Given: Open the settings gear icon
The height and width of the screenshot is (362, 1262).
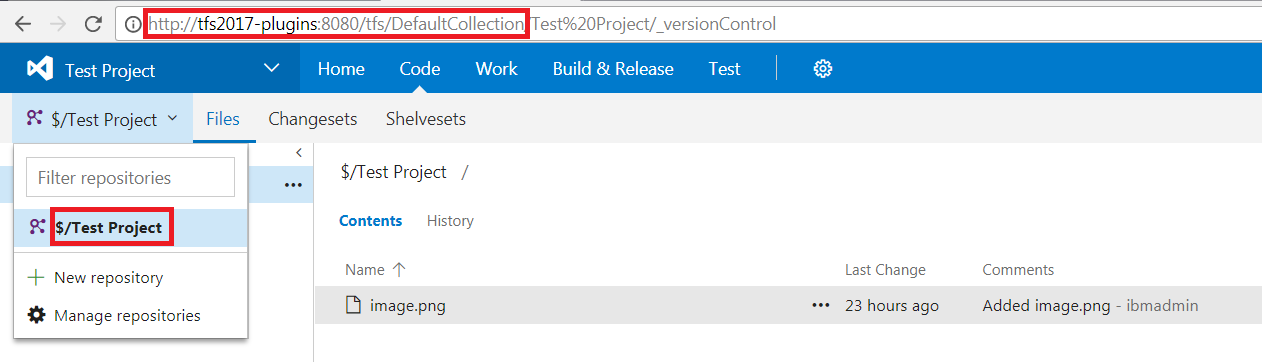Looking at the screenshot, I should coord(823,69).
